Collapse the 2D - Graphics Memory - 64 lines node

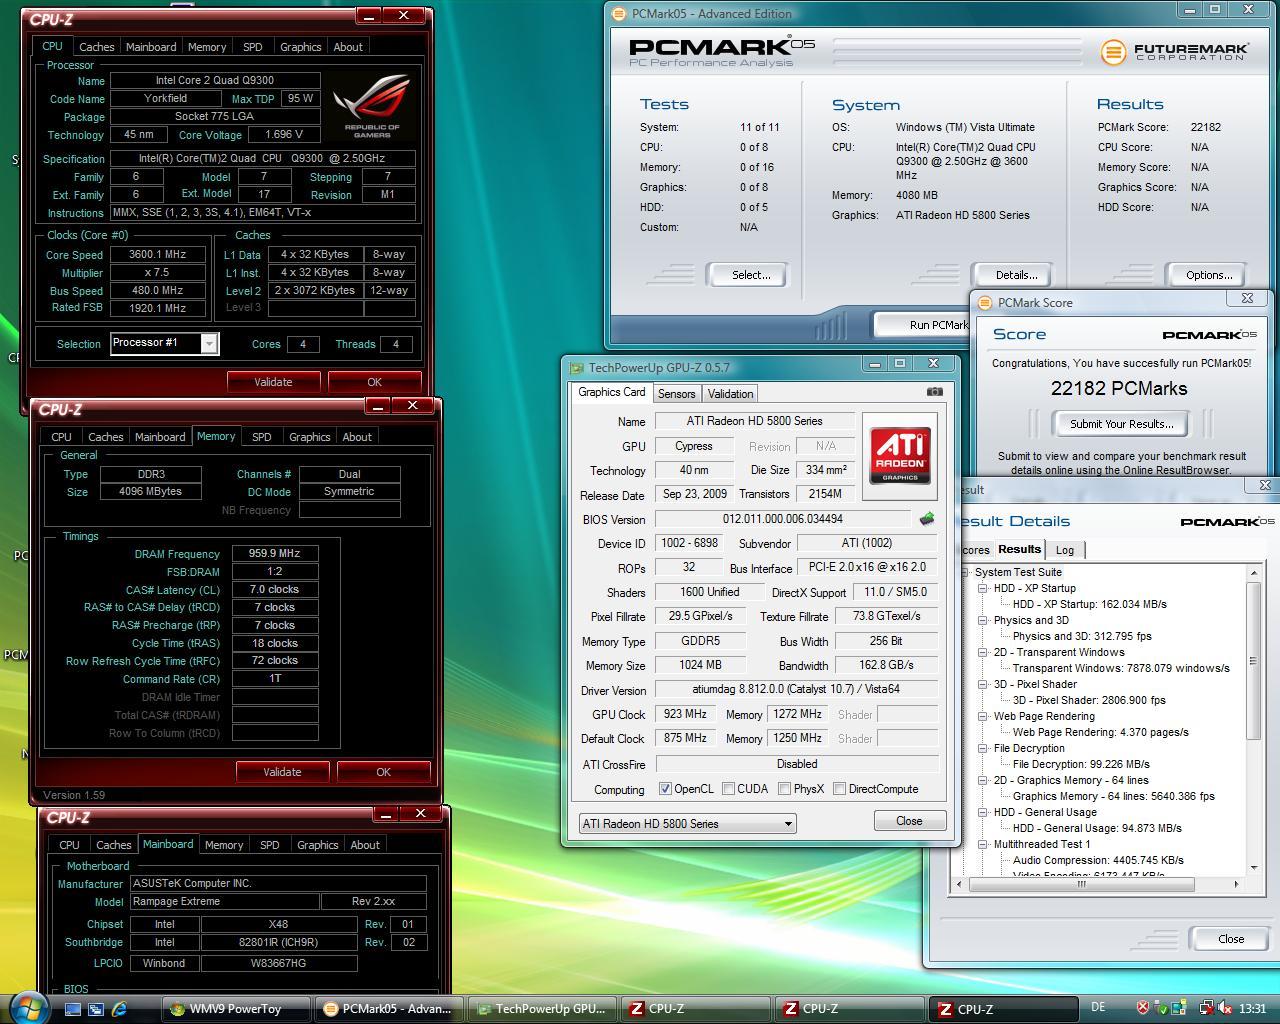(983, 780)
